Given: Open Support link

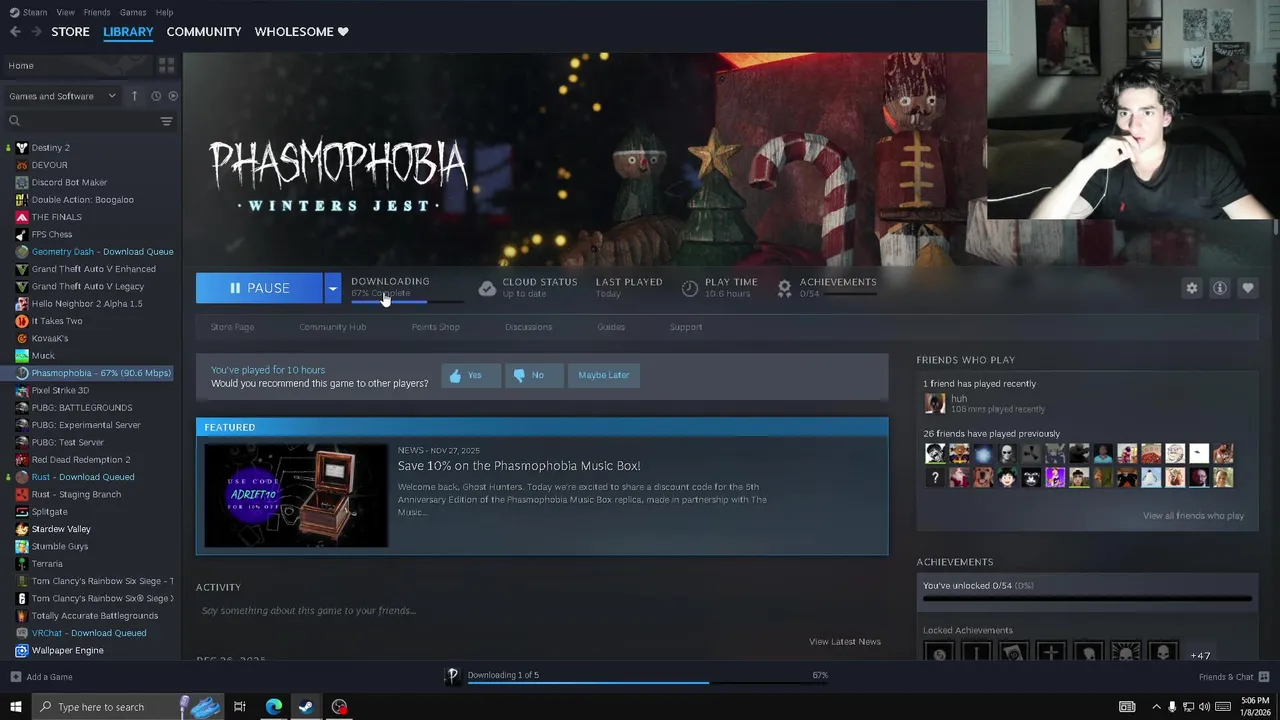Looking at the screenshot, I should tap(686, 327).
